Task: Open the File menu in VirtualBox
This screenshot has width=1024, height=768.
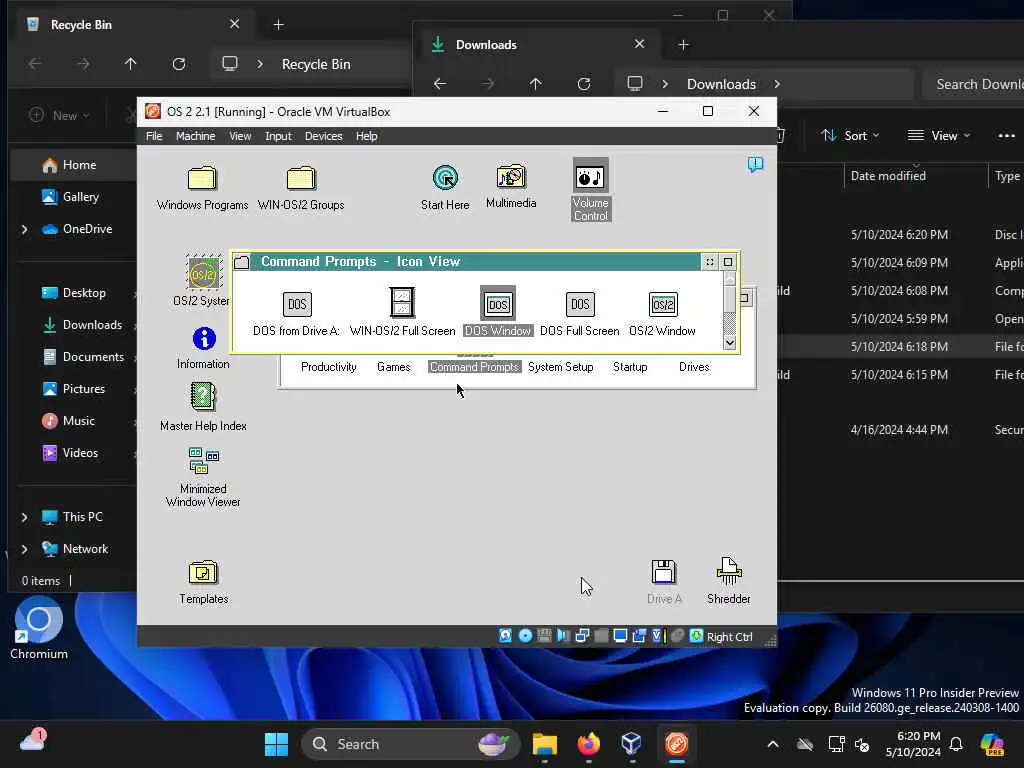Action: click(154, 136)
